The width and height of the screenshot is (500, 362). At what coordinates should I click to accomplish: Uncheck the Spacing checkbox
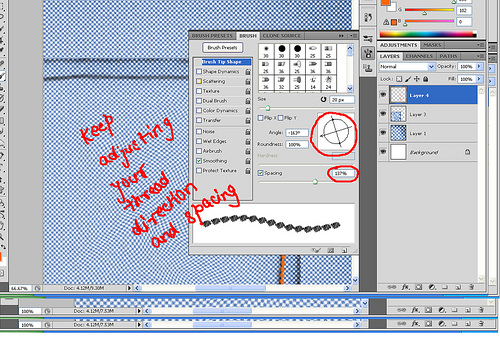[x=261, y=173]
